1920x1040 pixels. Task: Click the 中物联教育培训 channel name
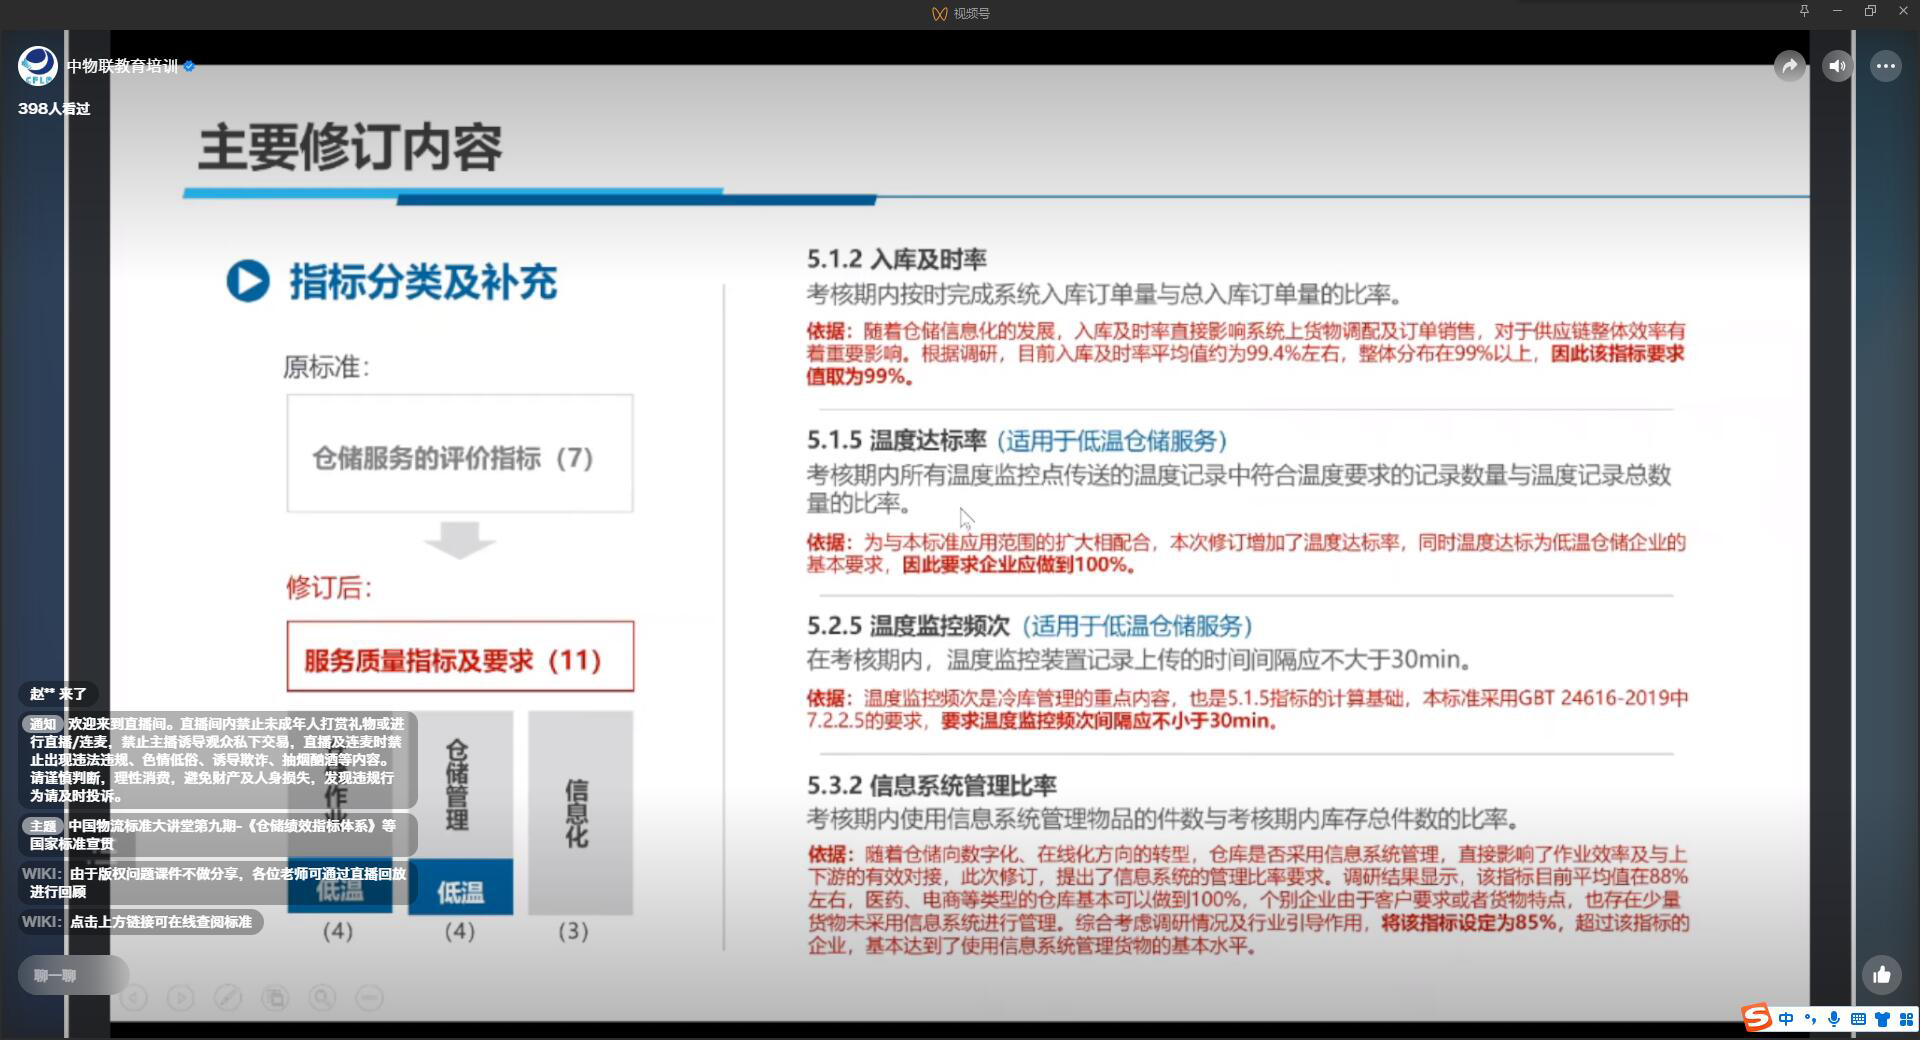click(122, 66)
